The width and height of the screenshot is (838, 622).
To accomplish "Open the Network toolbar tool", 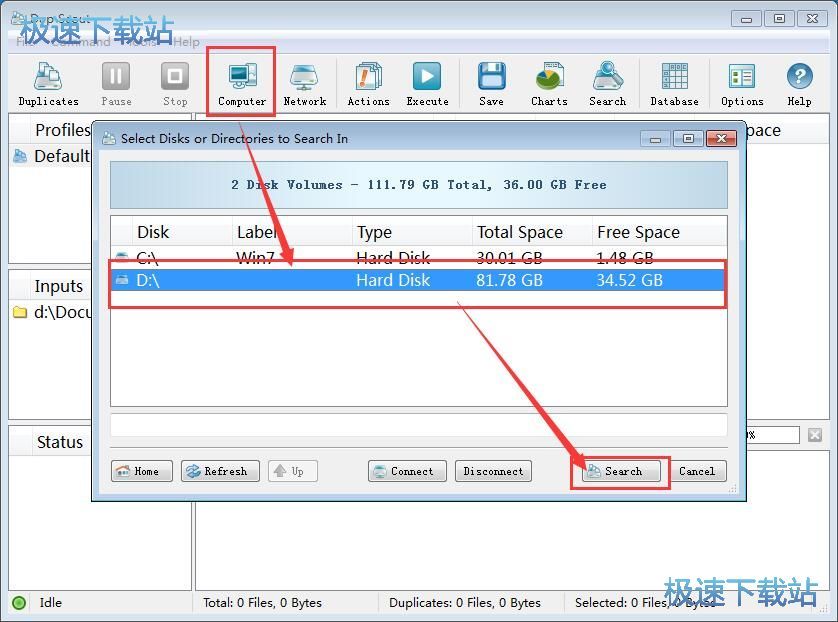I will [305, 84].
